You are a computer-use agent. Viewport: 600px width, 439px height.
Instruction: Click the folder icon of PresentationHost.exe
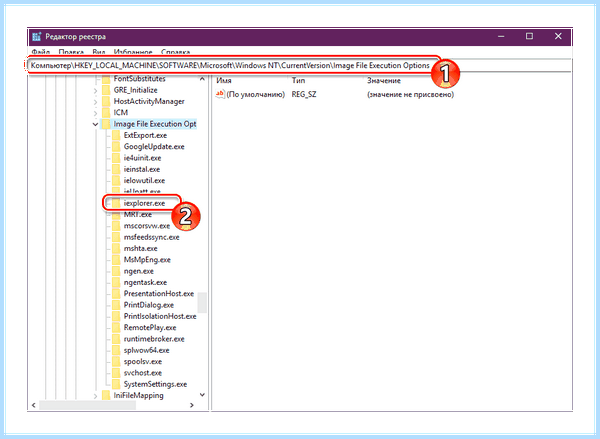(x=116, y=294)
